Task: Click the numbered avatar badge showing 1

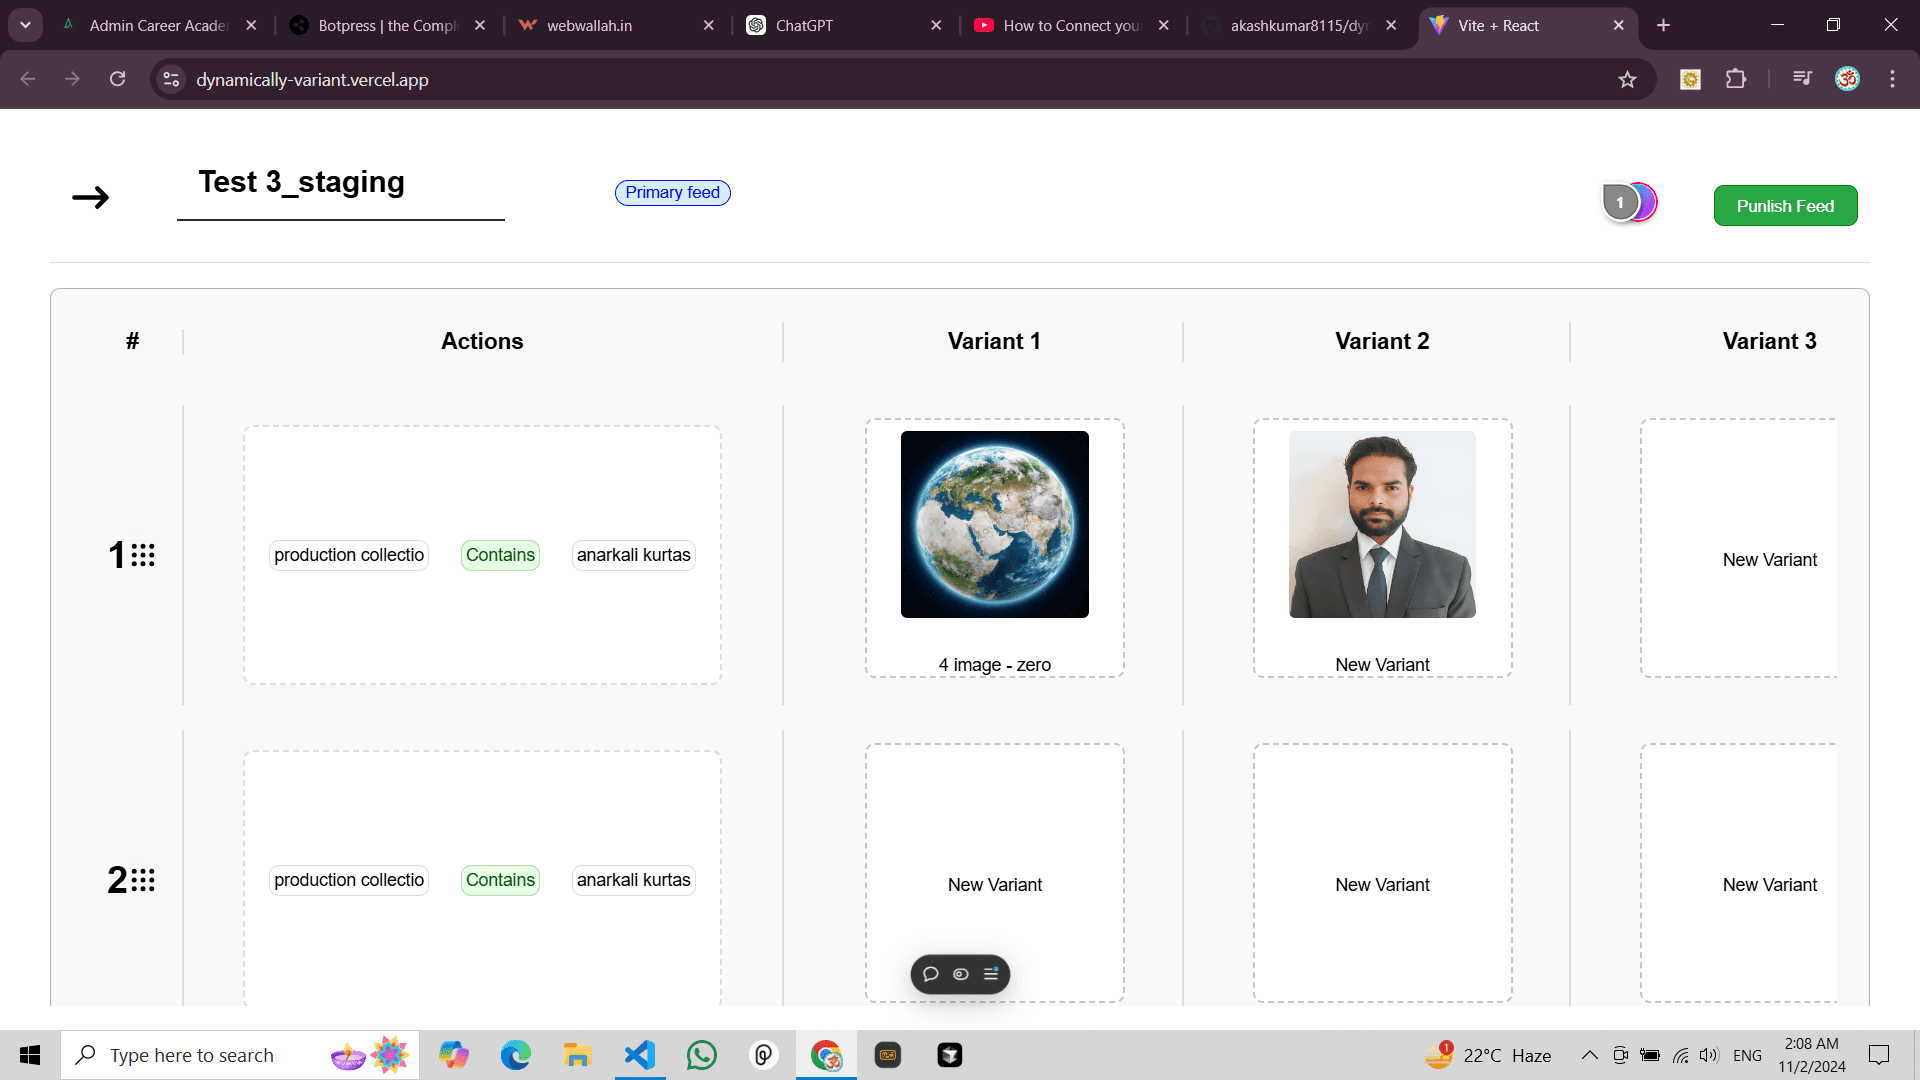Action: tap(1620, 202)
